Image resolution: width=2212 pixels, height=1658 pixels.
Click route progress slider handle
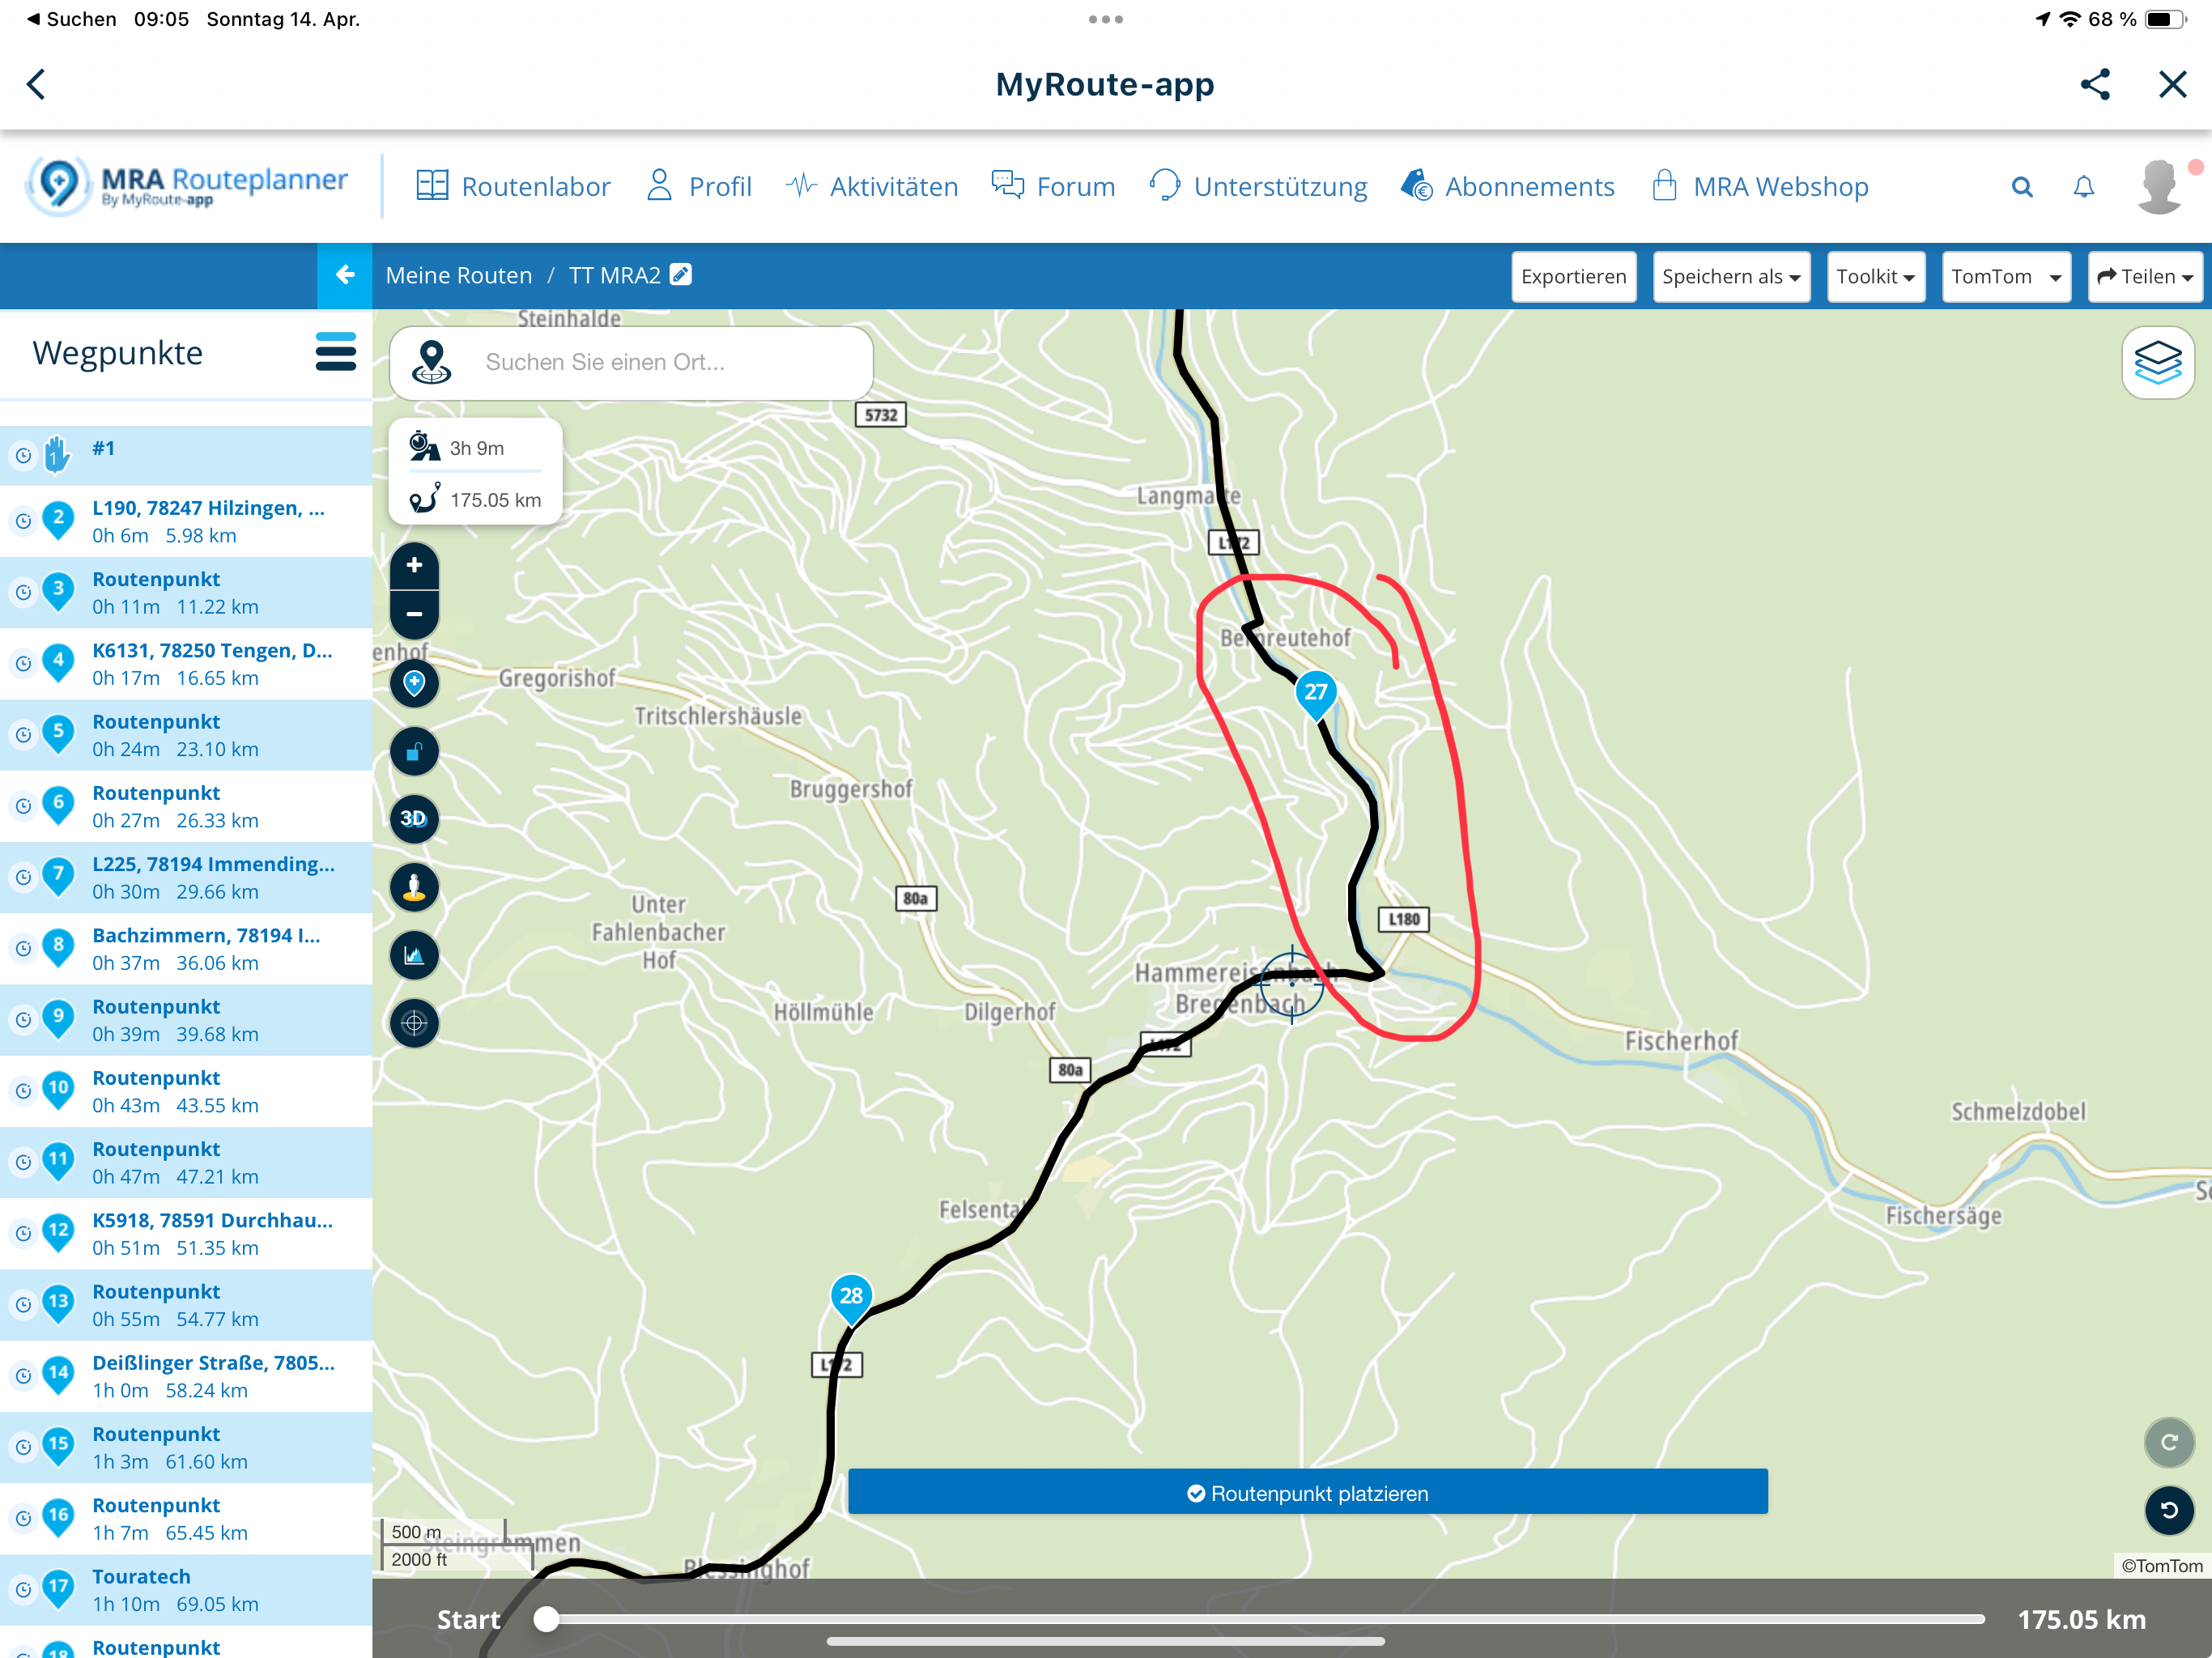(x=546, y=1619)
